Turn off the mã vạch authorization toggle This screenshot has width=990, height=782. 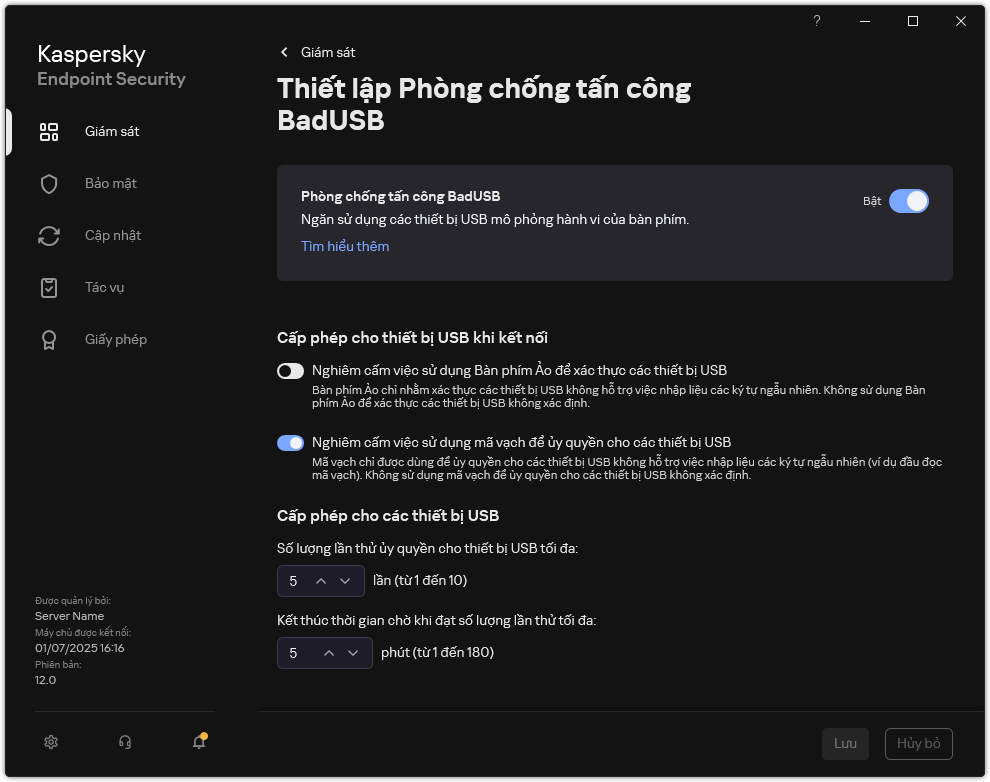[290, 443]
